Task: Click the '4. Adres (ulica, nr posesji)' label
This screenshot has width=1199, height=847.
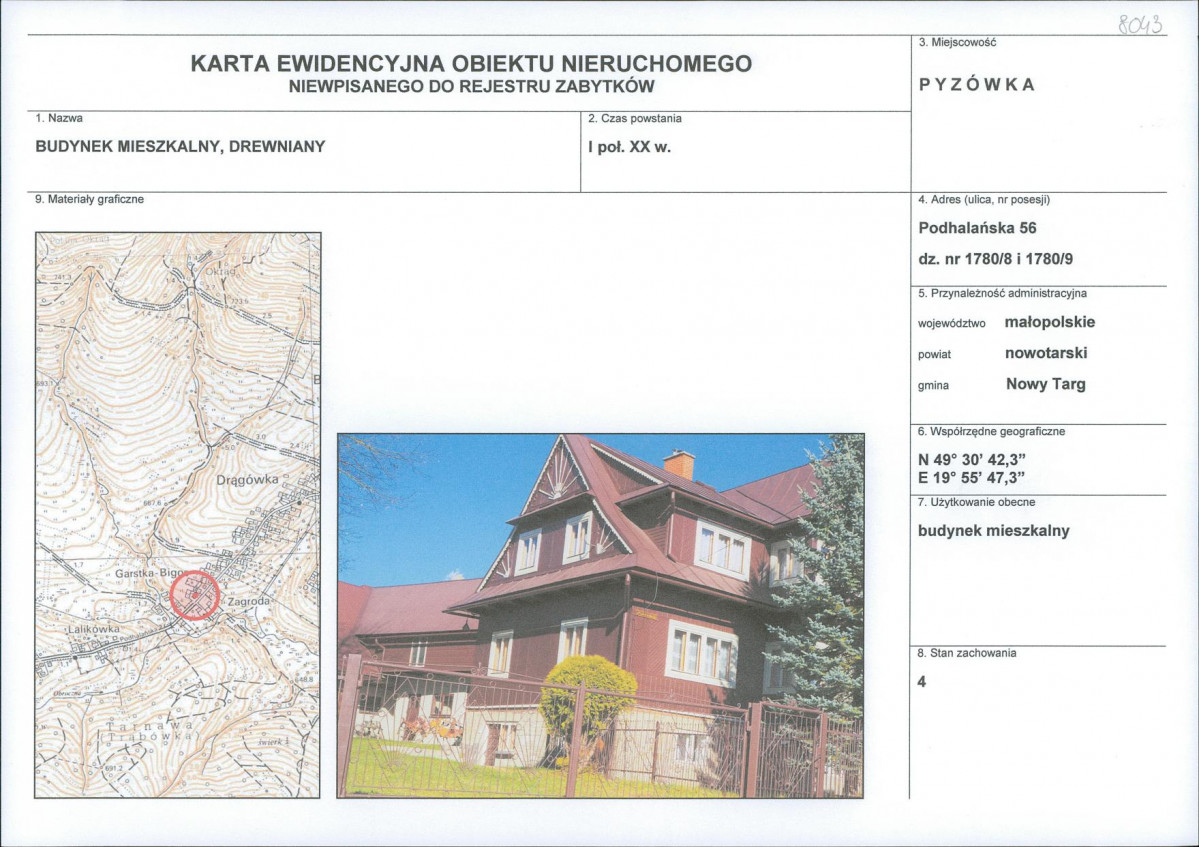Action: 984,200
